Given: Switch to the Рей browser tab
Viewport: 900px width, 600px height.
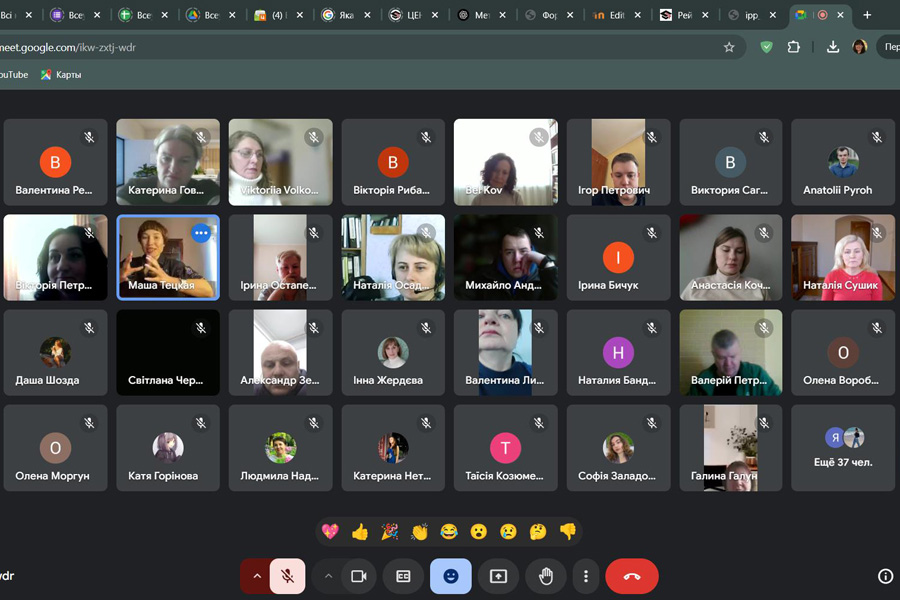Looking at the screenshot, I should pyautogui.click(x=684, y=16).
